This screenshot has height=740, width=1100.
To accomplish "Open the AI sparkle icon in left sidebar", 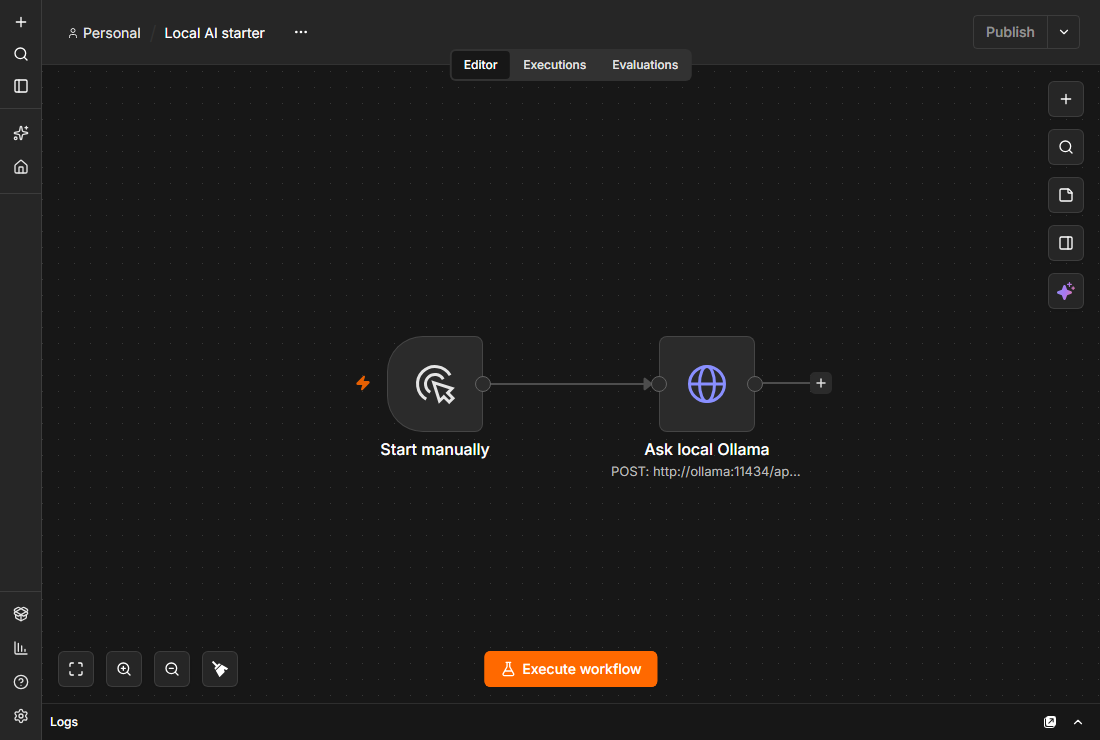I will (21, 133).
